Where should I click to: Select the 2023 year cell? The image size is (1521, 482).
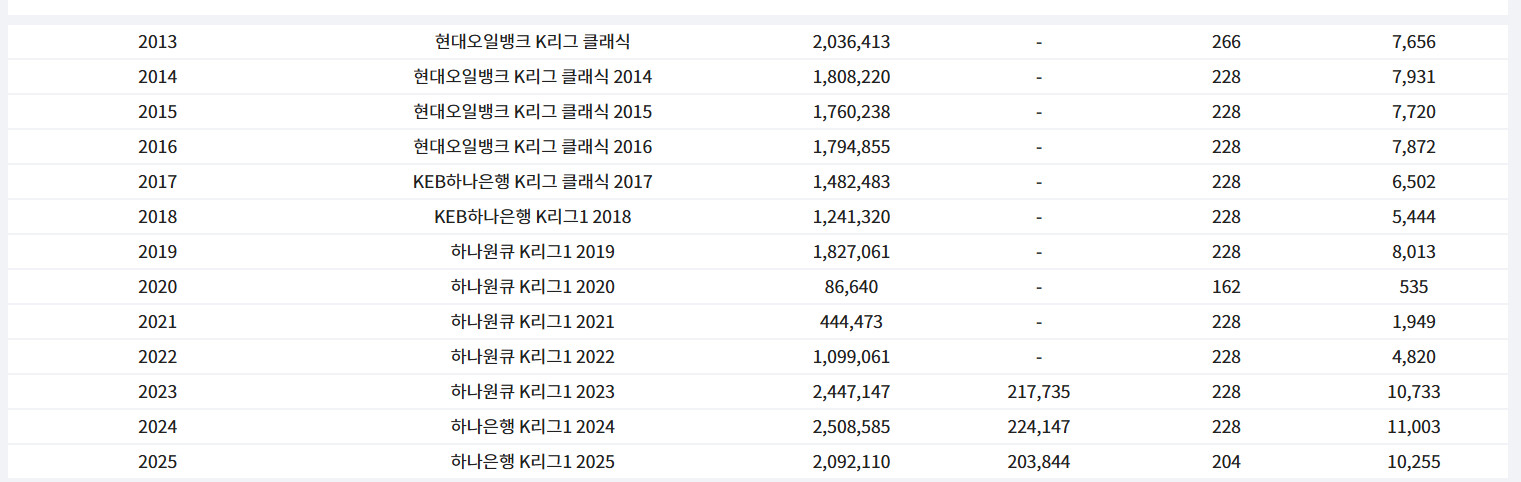pos(157,392)
